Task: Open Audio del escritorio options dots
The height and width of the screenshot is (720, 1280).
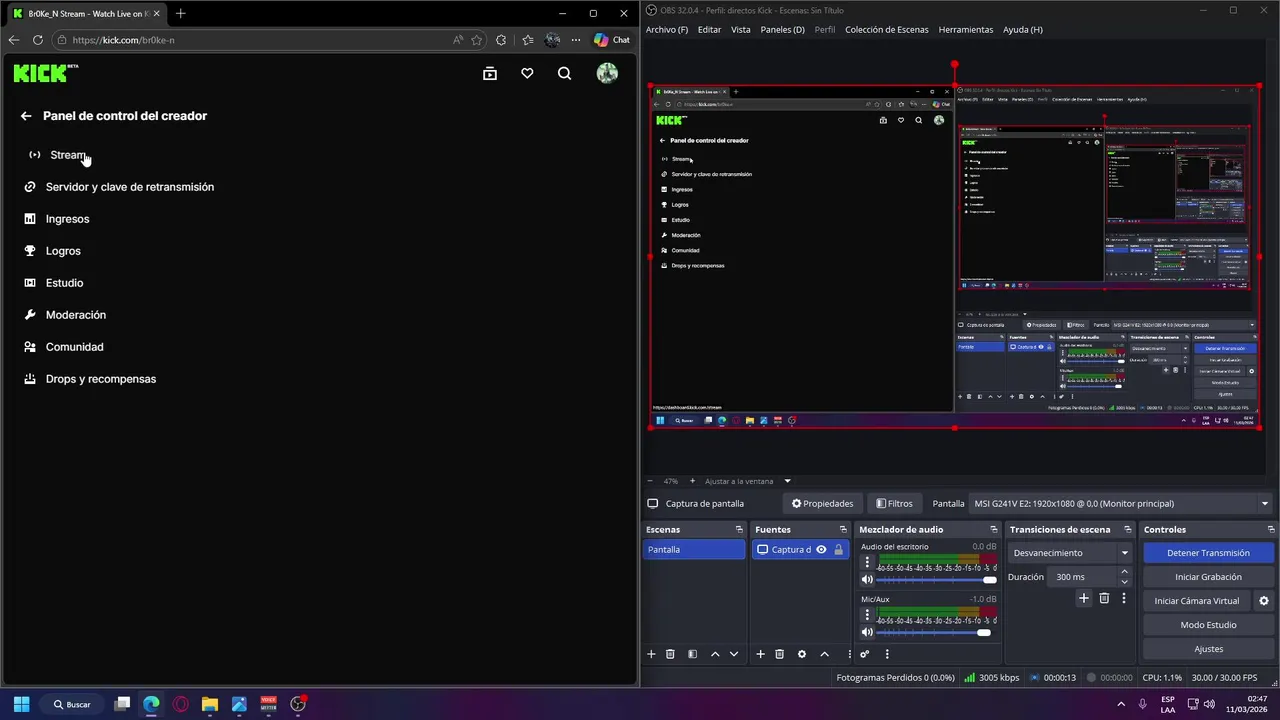Action: point(867,562)
